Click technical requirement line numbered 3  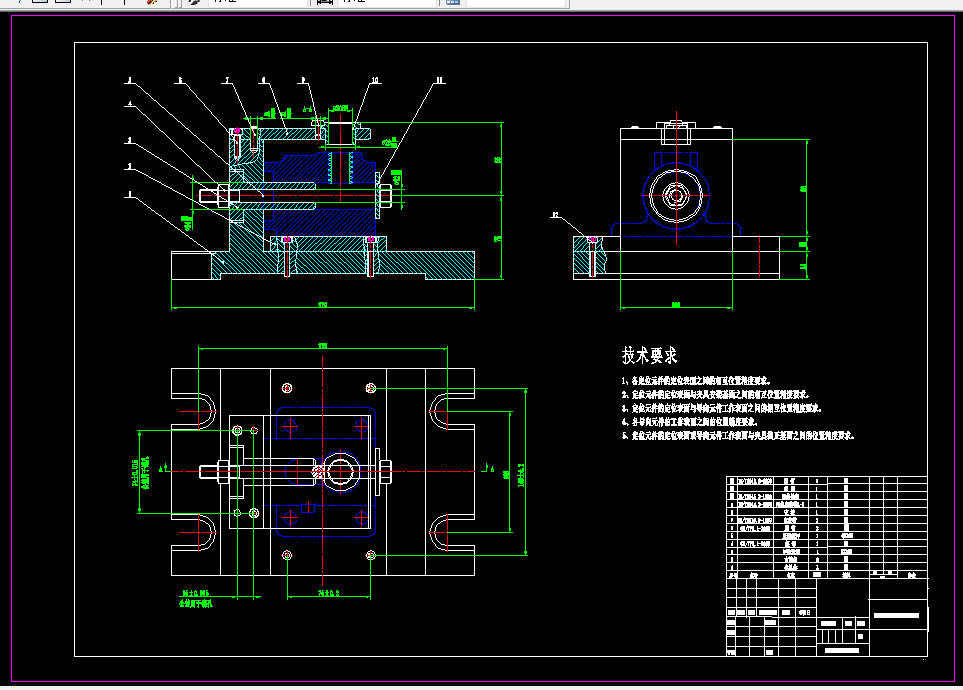click(721, 408)
